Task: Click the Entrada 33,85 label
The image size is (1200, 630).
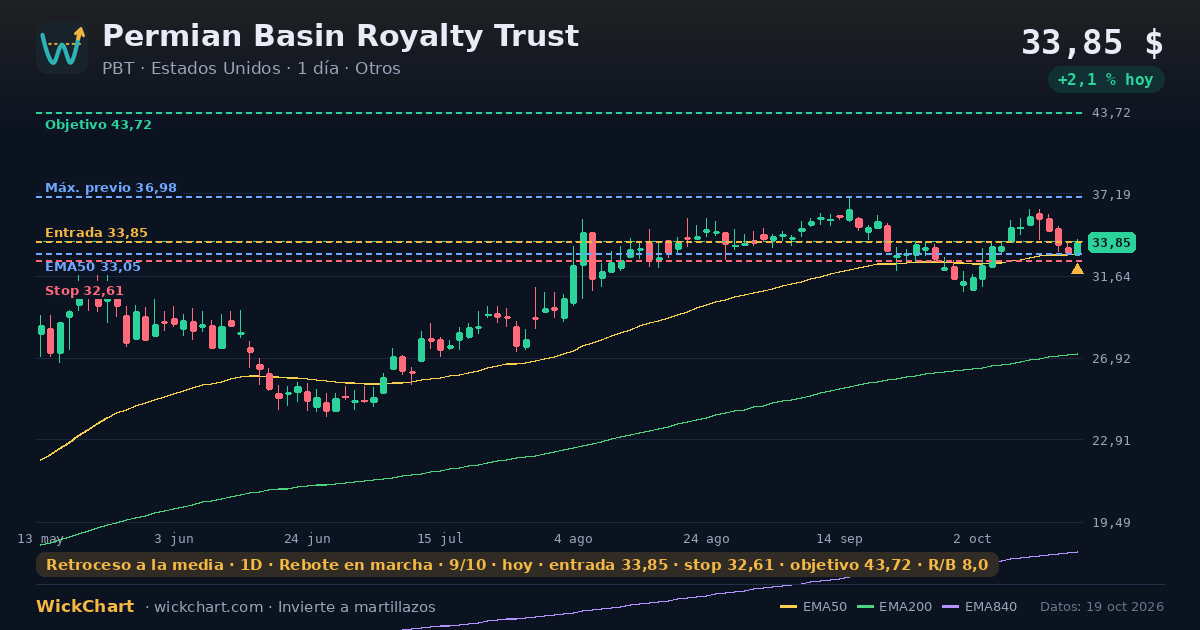Action: (x=96, y=233)
